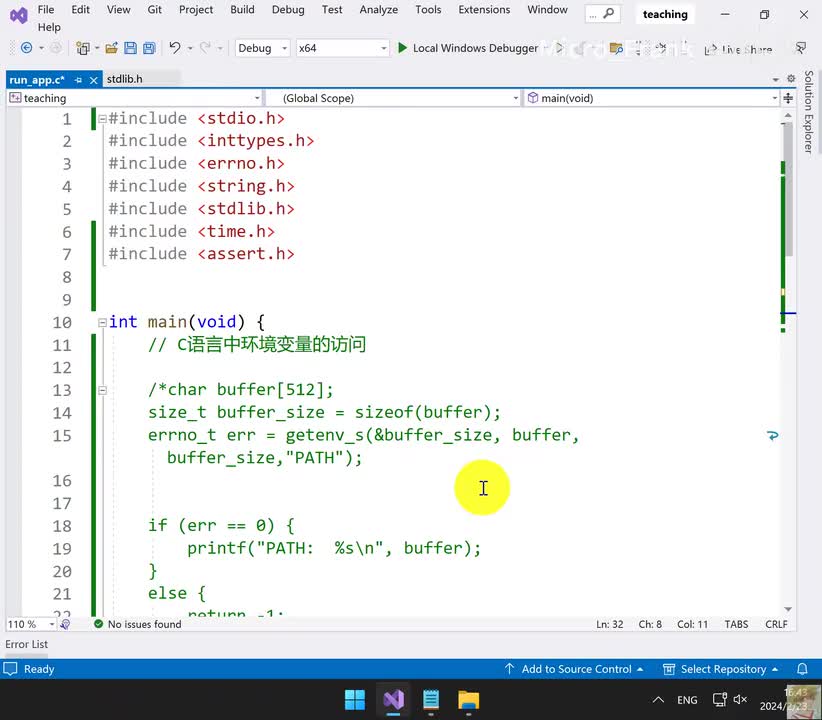Click the word-wrap glyph on line 15
This screenshot has width=822, height=720.
772,435
